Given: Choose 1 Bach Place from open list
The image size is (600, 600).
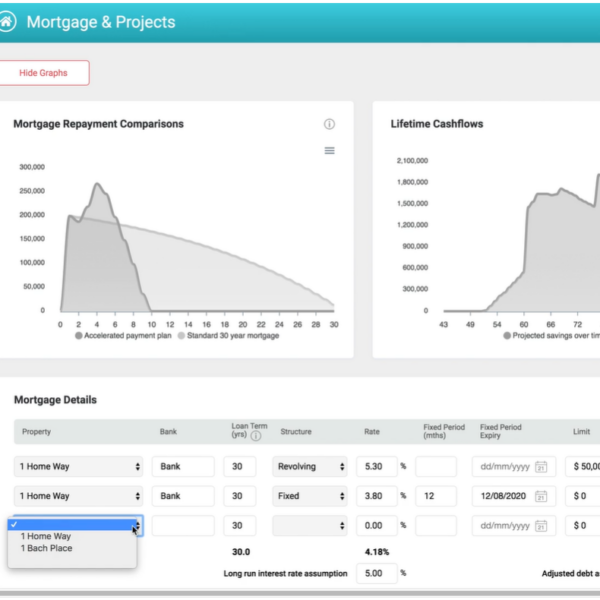Looking at the screenshot, I should pyautogui.click(x=47, y=548).
